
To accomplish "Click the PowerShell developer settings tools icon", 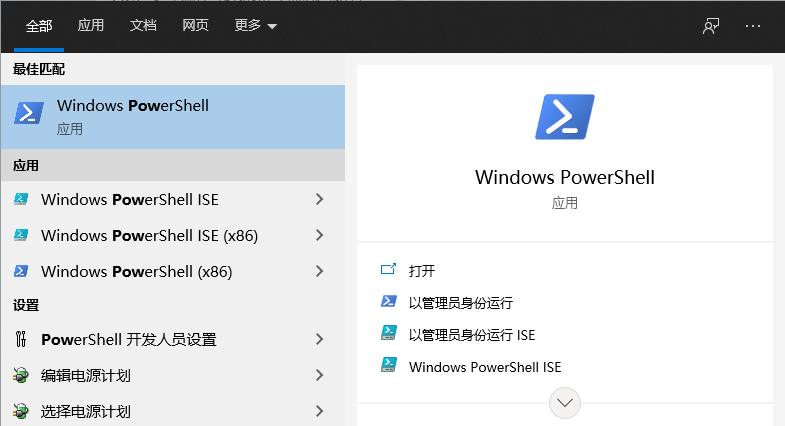I will (21, 339).
